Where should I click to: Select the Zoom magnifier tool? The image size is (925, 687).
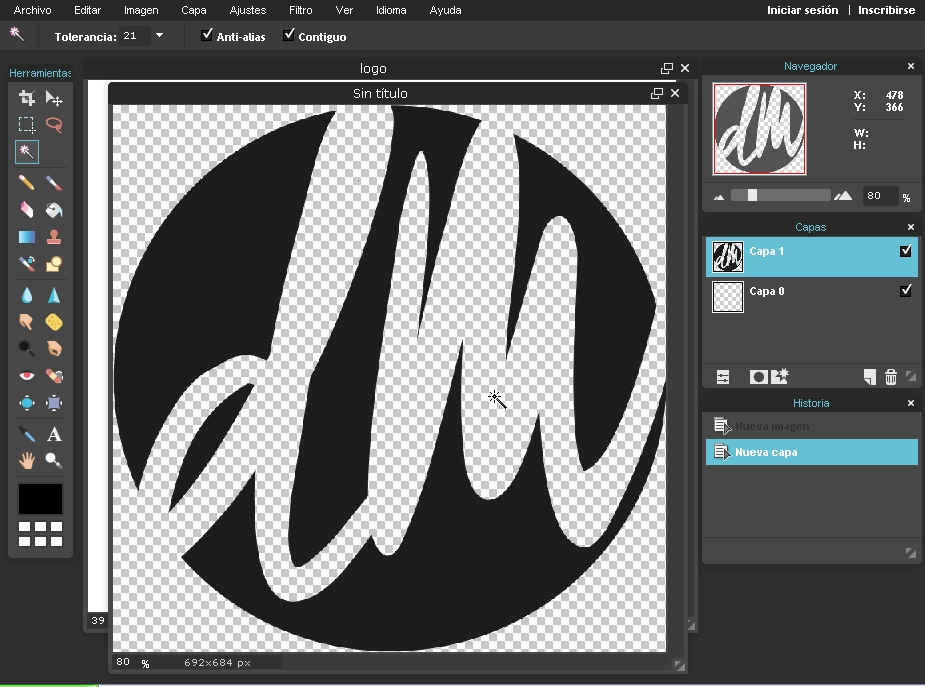54,461
